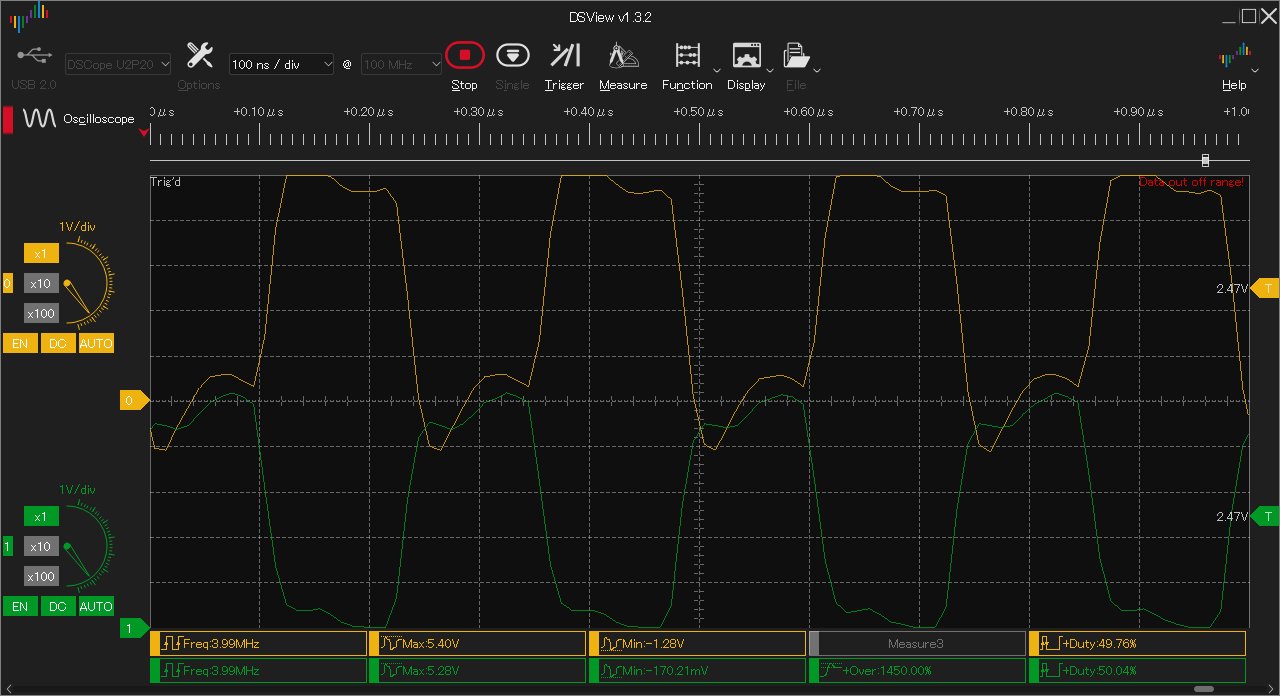The width and height of the screenshot is (1280, 696).
Task: Click AUTO for channel 0
Action: point(96,344)
